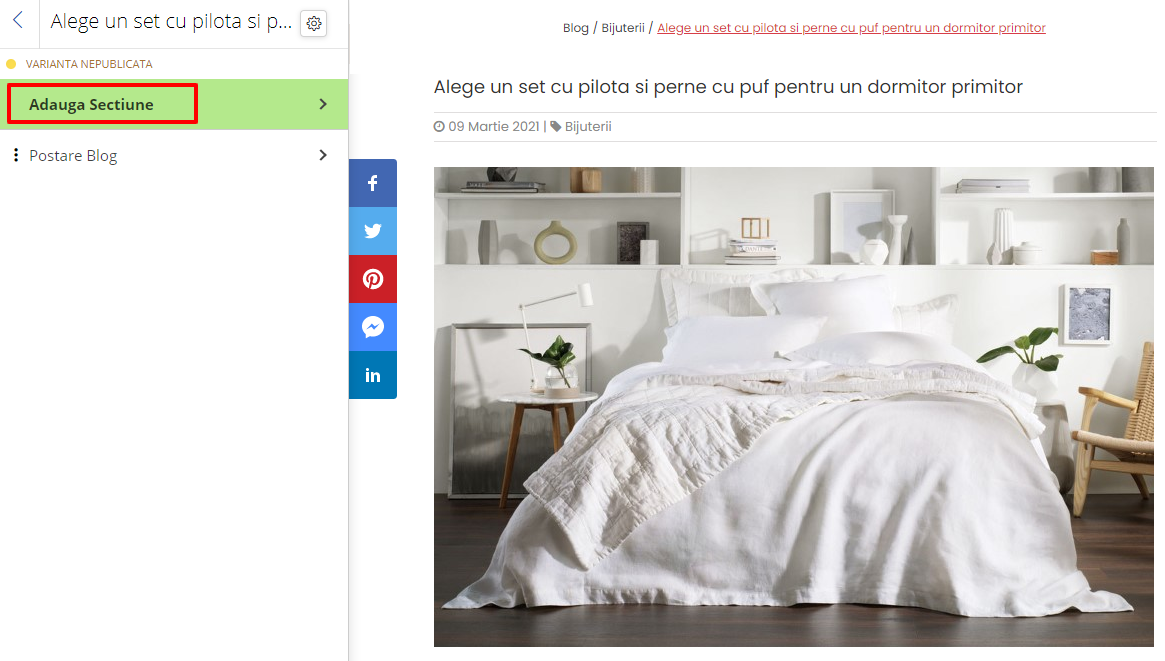
Task: Click the three-dot handle beside Postare Blog
Action: click(x=16, y=155)
